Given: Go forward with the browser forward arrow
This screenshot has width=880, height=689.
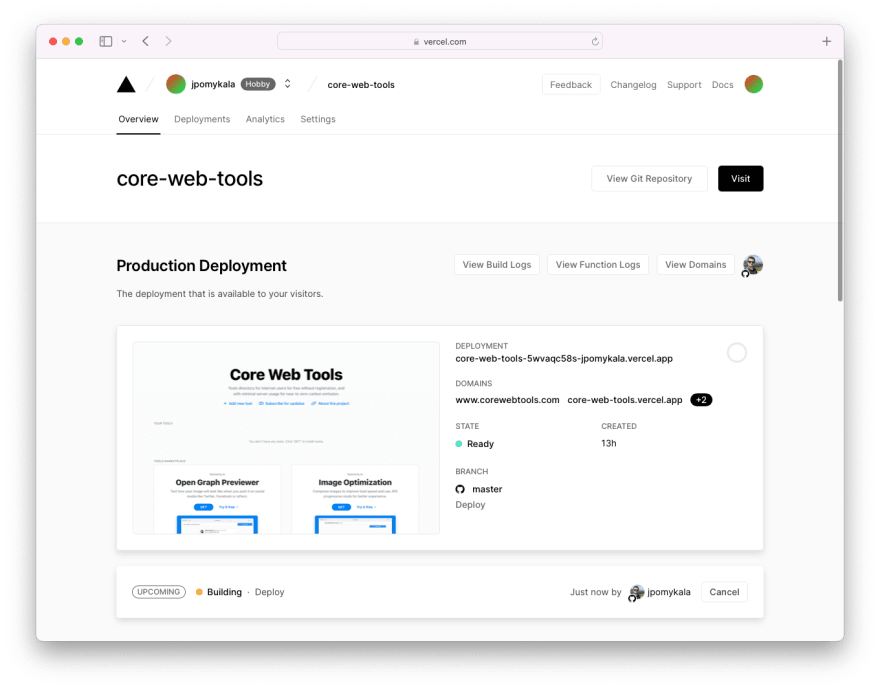Looking at the screenshot, I should tap(168, 41).
